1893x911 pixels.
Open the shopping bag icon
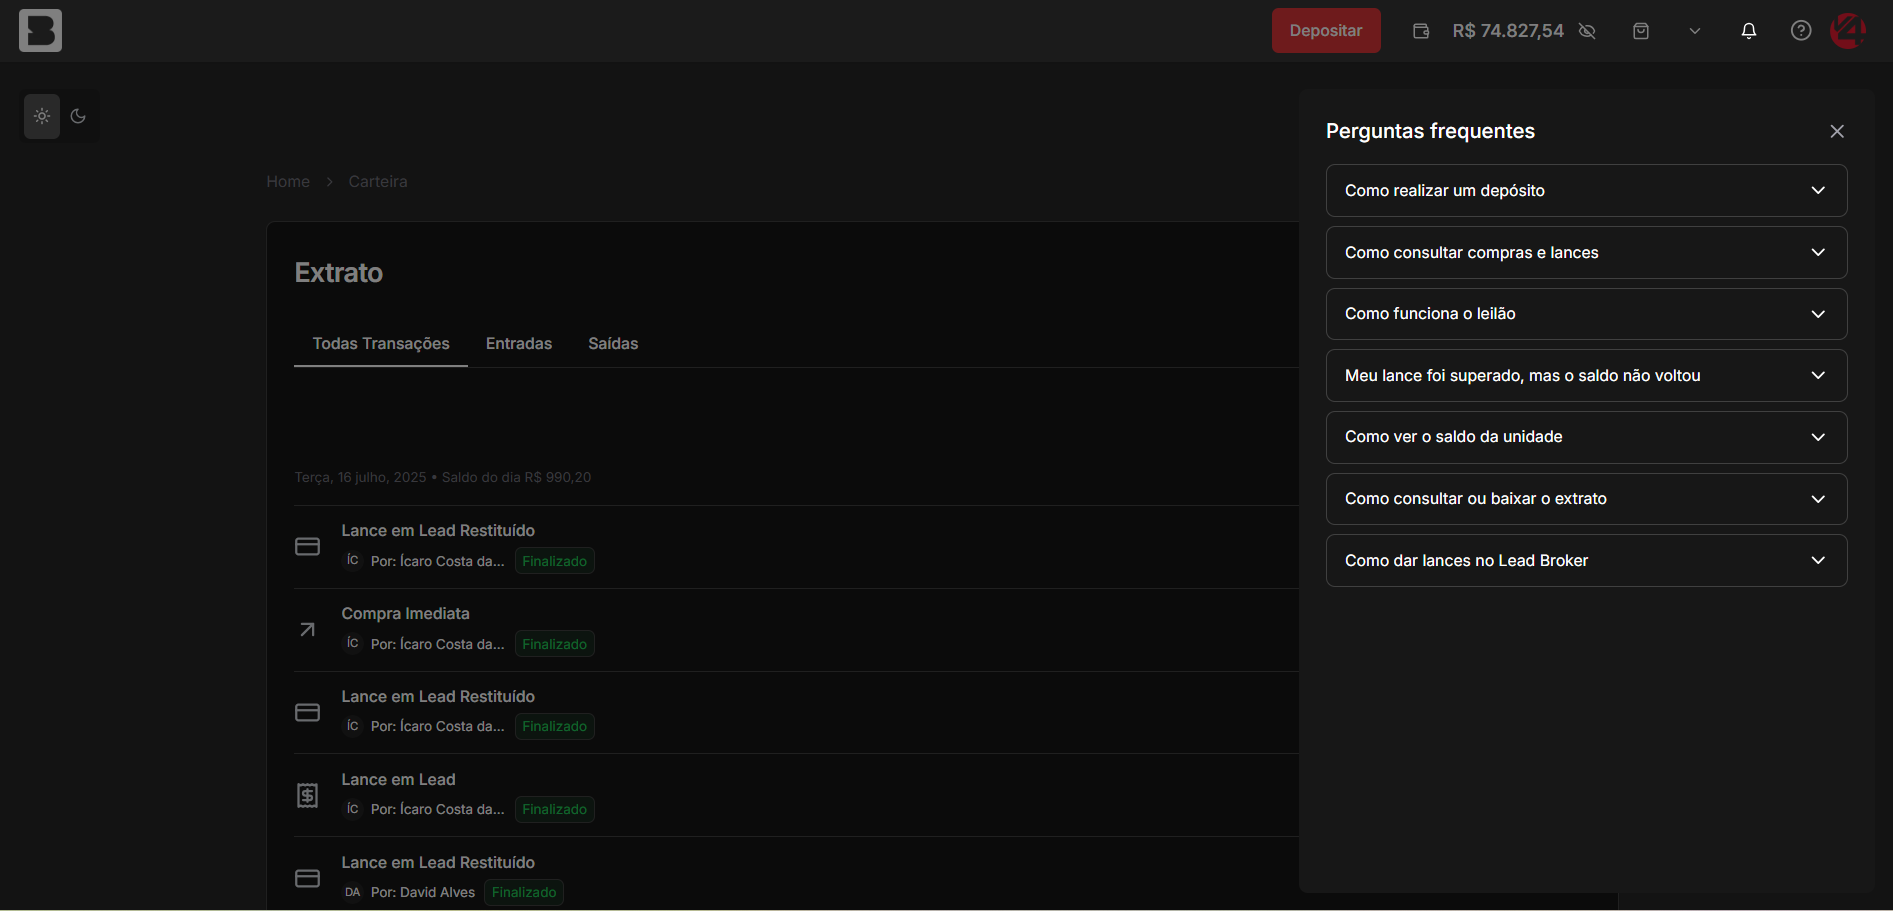pyautogui.click(x=1640, y=31)
